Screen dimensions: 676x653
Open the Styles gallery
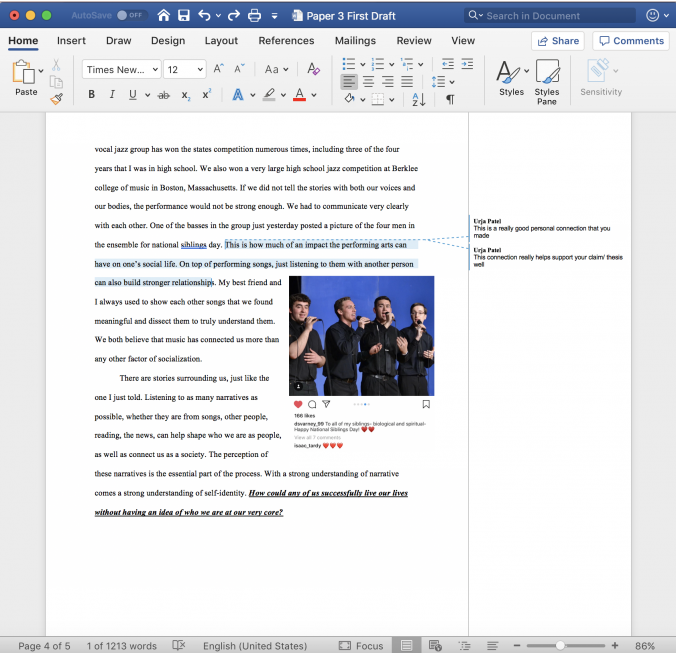coord(511,78)
